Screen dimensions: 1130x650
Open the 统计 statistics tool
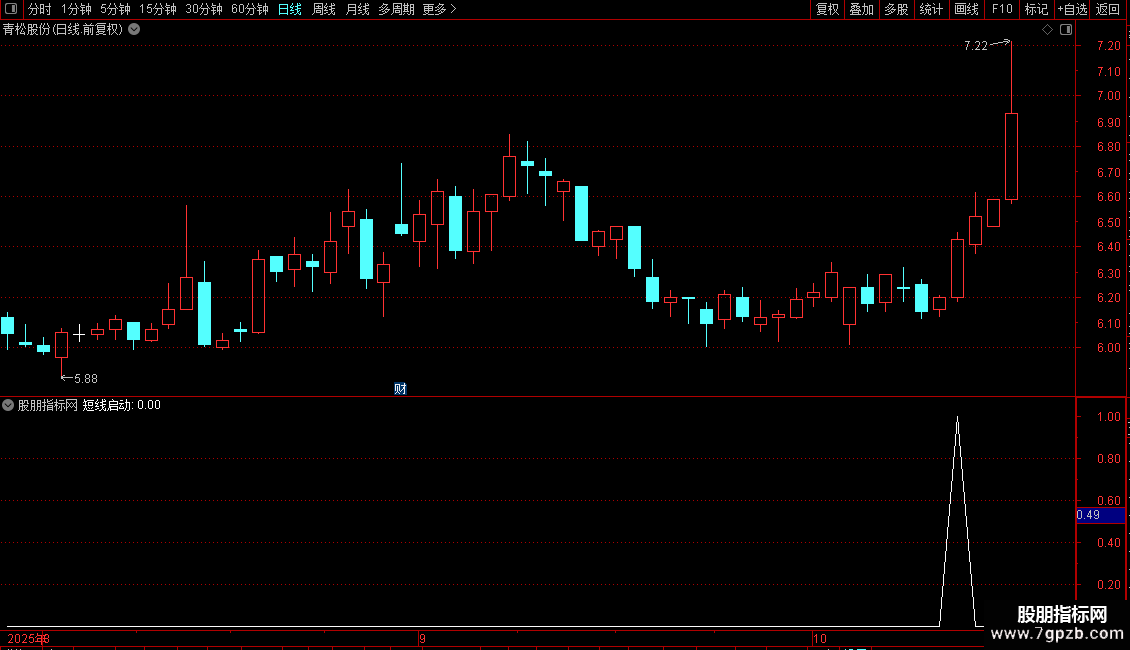tap(931, 9)
